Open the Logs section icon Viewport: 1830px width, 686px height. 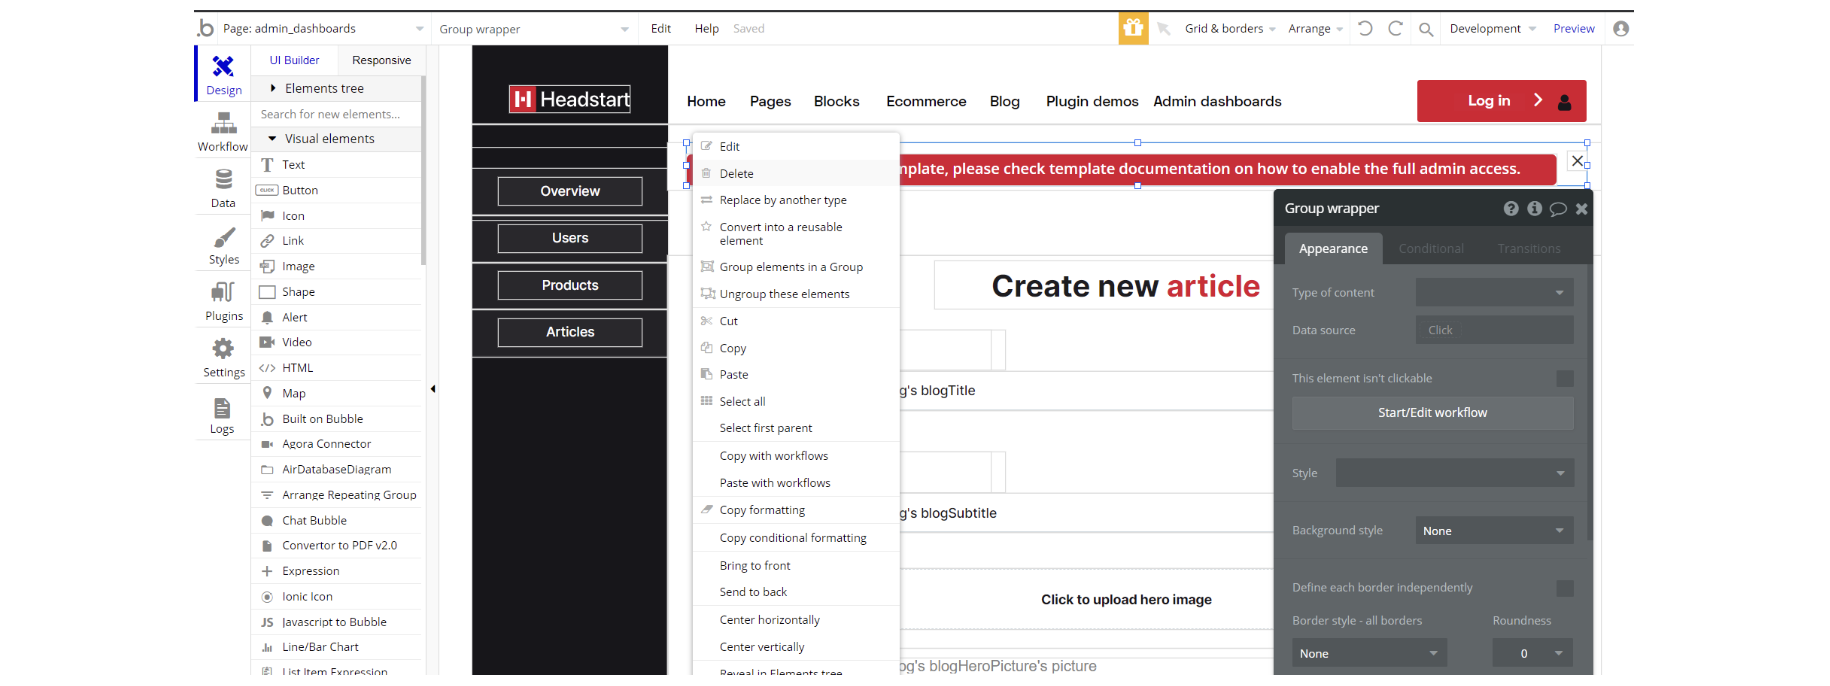pos(222,415)
